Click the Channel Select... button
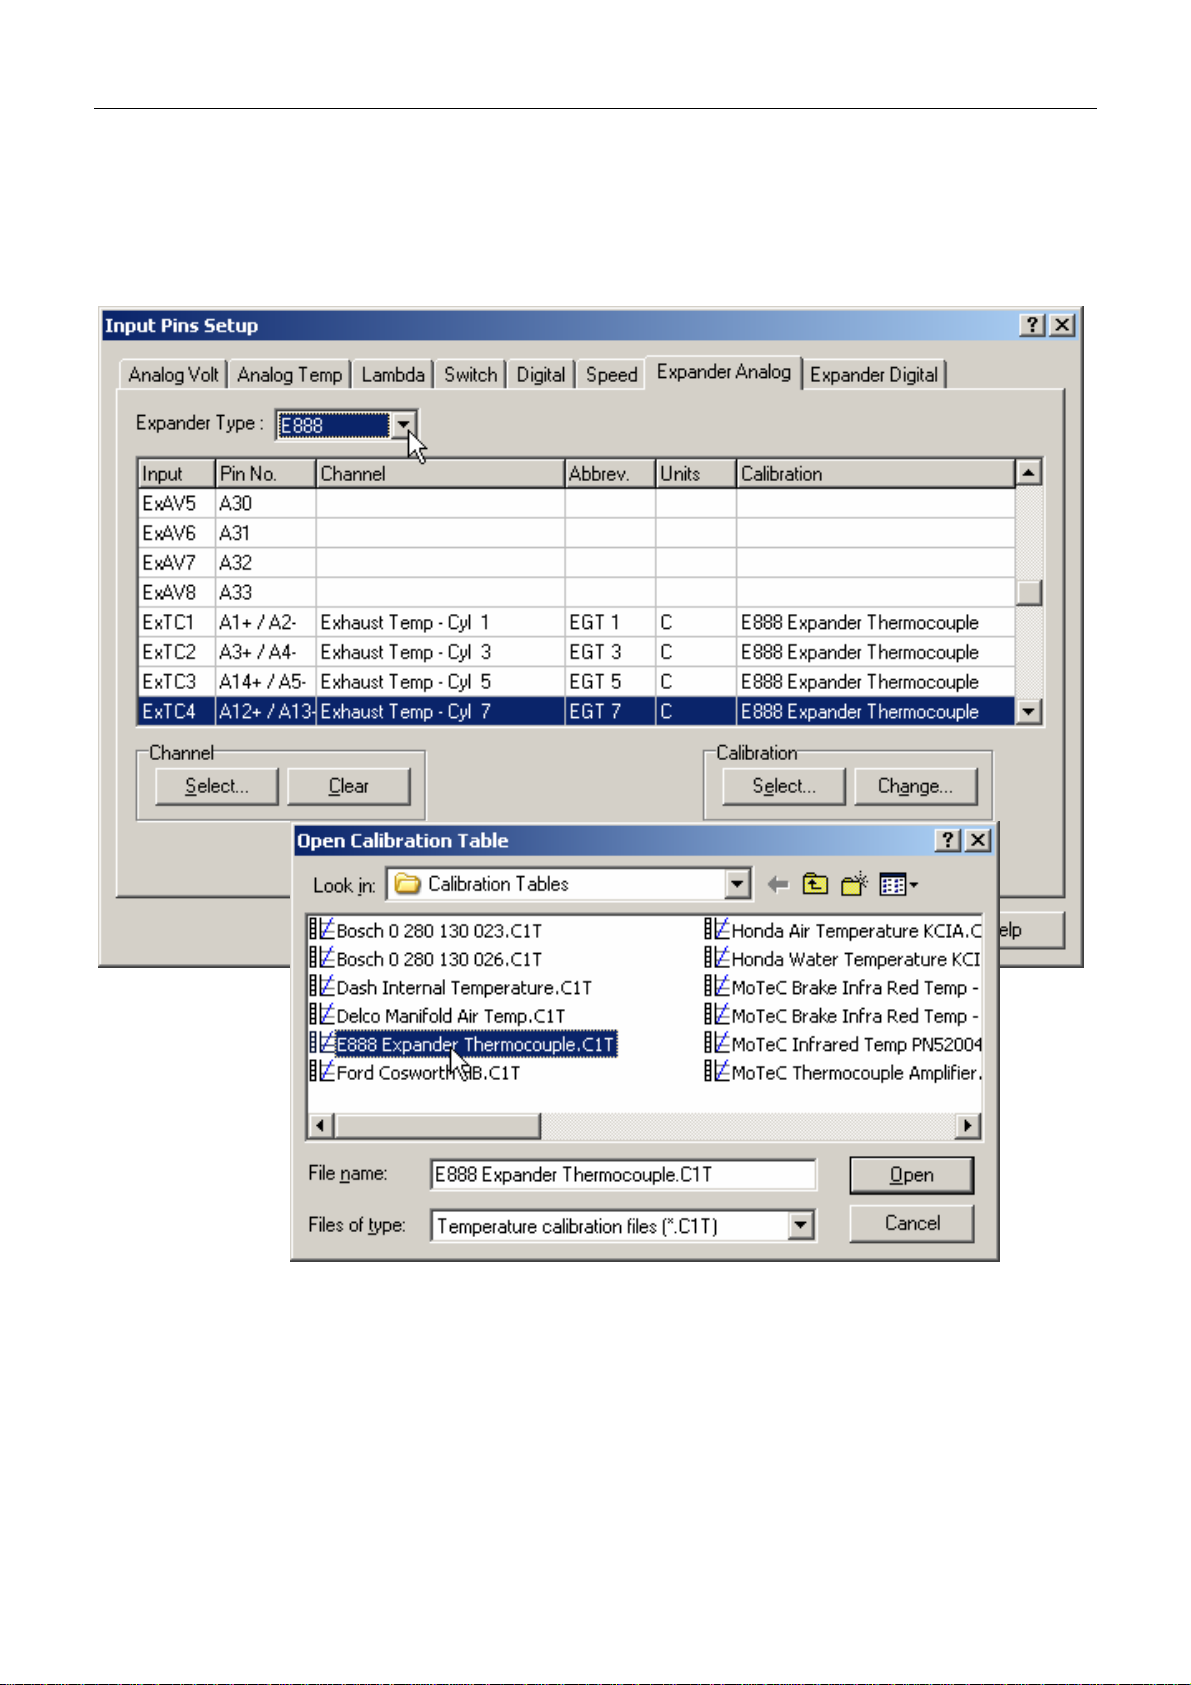Screen dimensions: 1191x1685 (217, 786)
